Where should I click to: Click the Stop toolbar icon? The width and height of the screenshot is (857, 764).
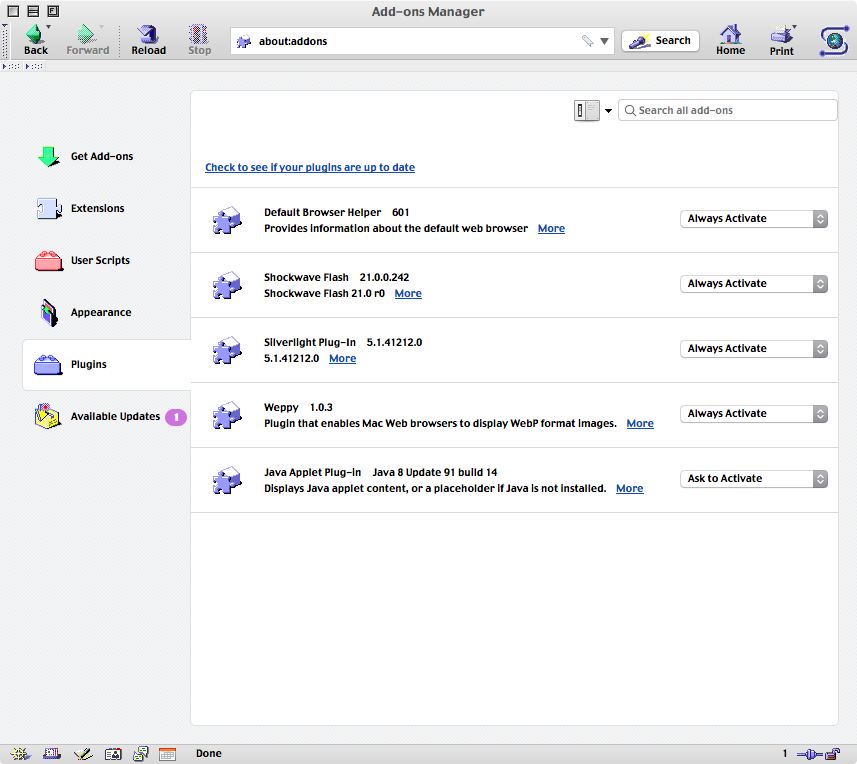[200, 36]
